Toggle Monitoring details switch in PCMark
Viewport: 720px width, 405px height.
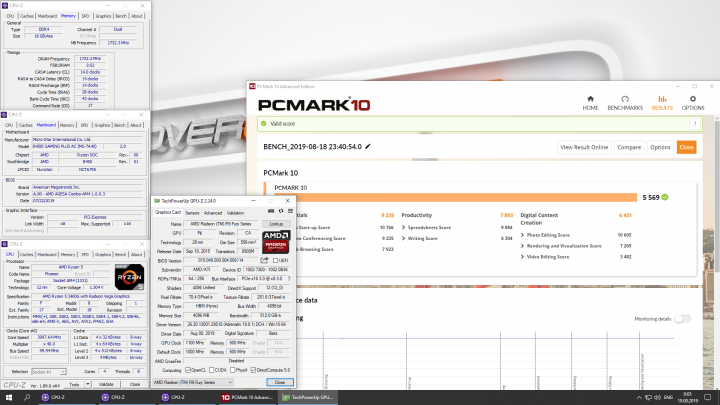[x=682, y=319]
